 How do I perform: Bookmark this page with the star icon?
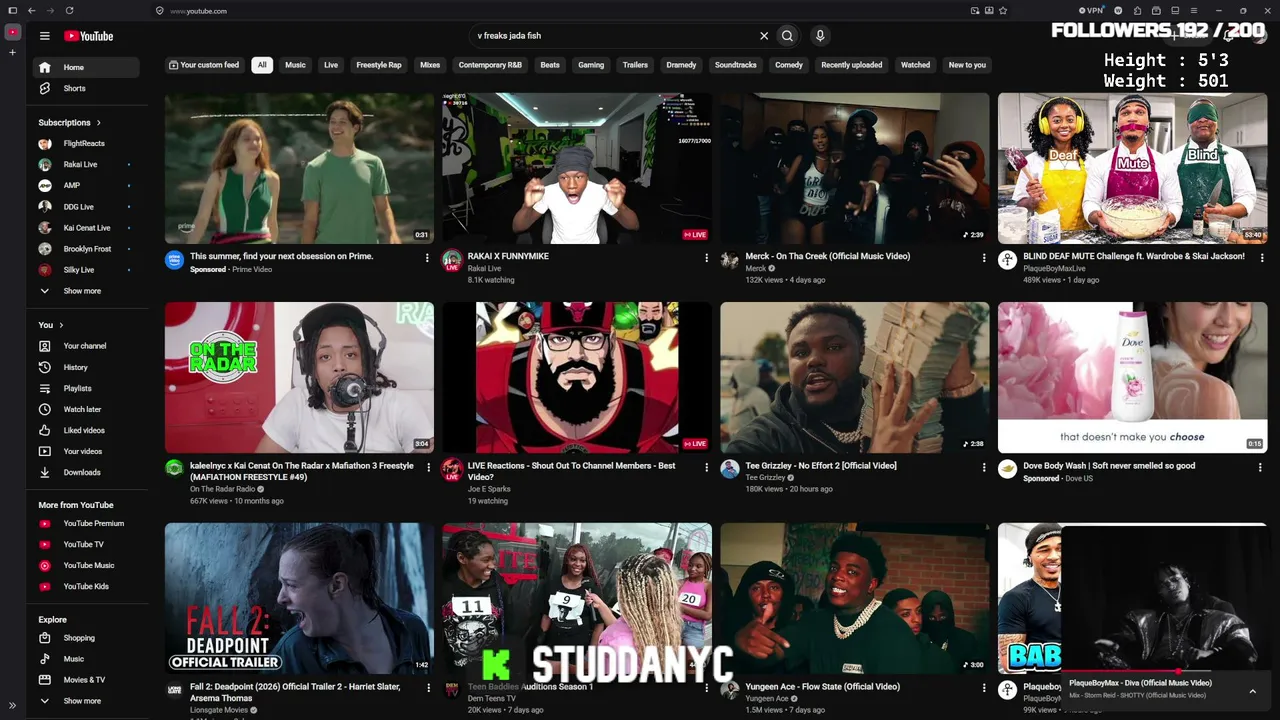(x=1003, y=11)
